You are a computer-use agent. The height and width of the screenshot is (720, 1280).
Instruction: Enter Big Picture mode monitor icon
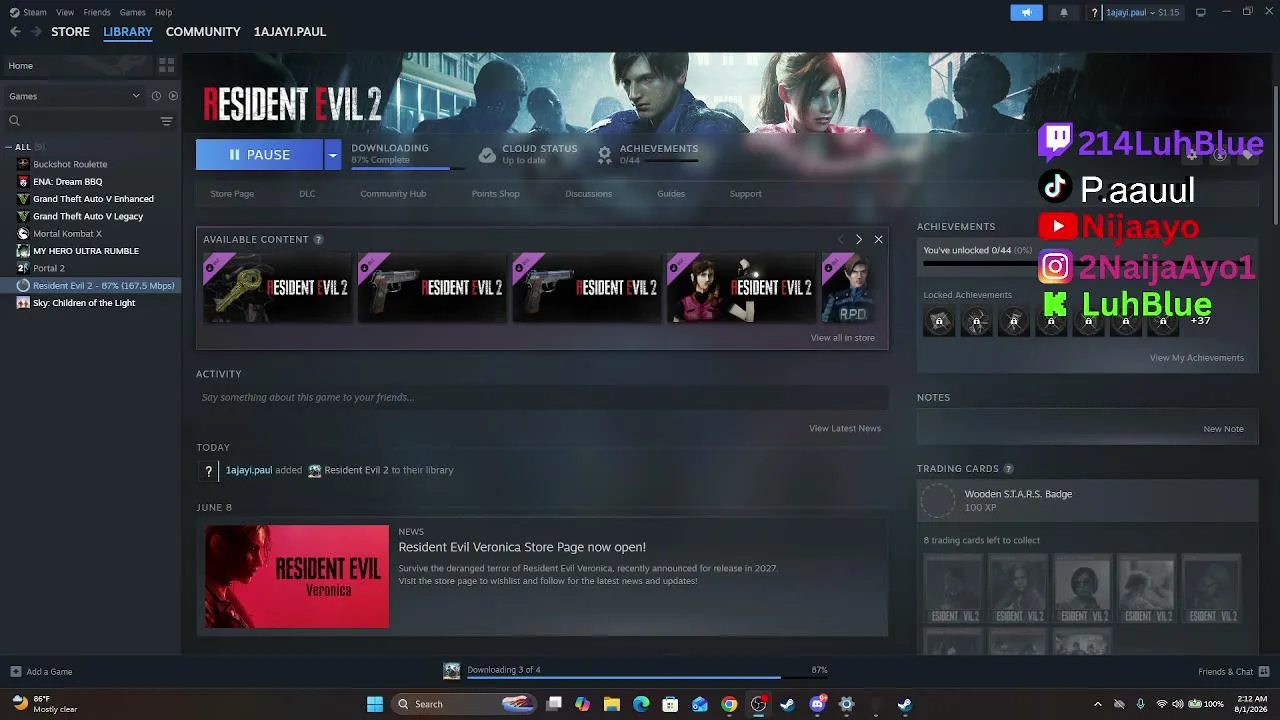[1200, 12]
